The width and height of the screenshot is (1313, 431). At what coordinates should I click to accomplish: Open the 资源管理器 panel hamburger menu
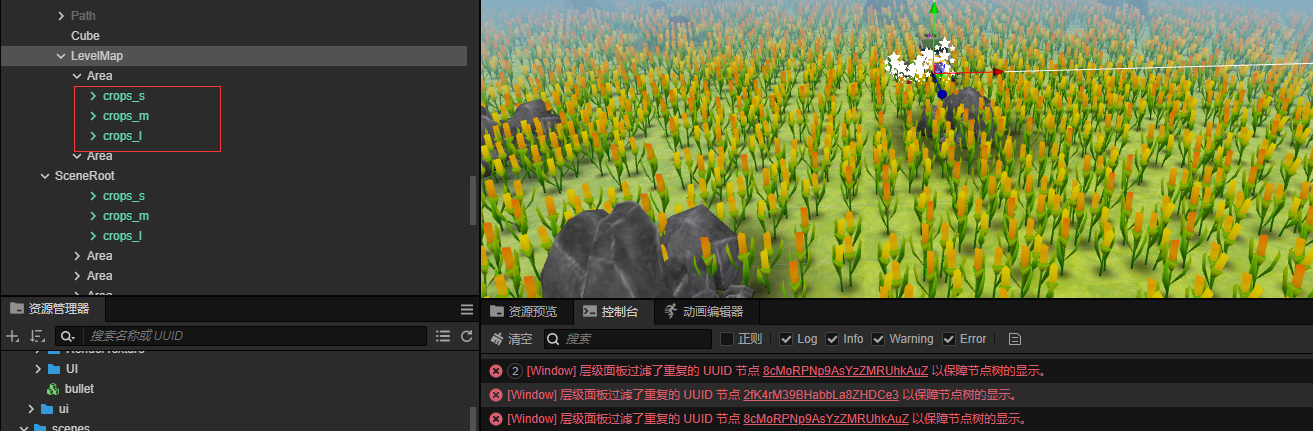pyautogui.click(x=466, y=309)
